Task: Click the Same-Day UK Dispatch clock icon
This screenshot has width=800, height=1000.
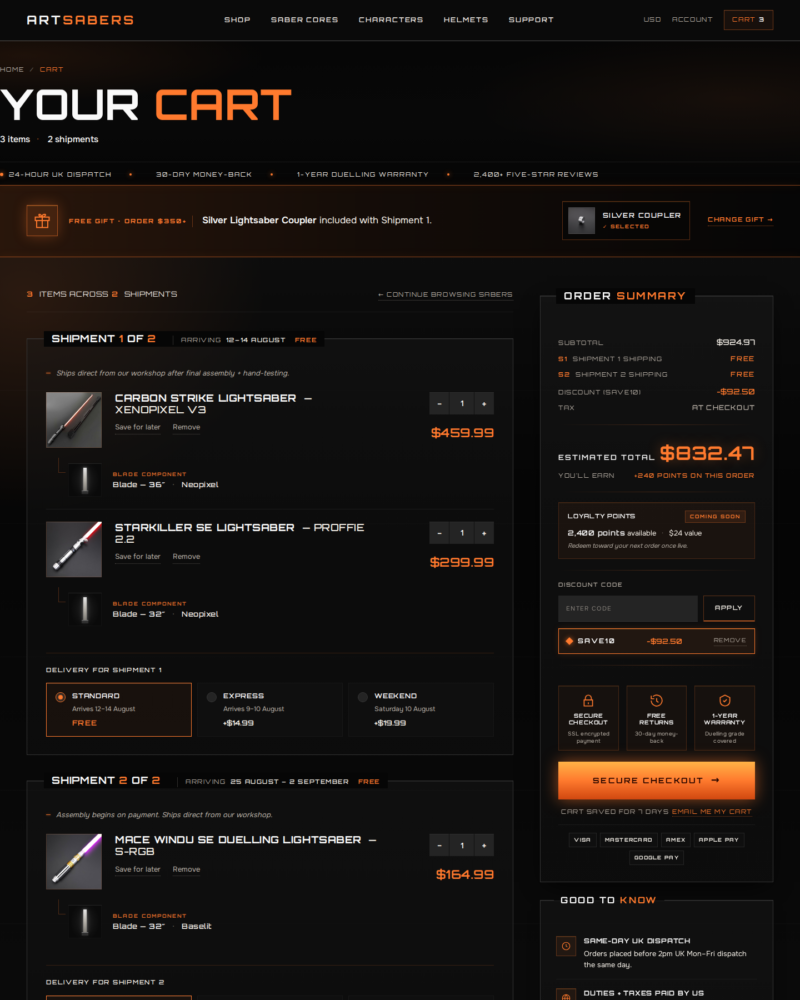Action: click(566, 946)
